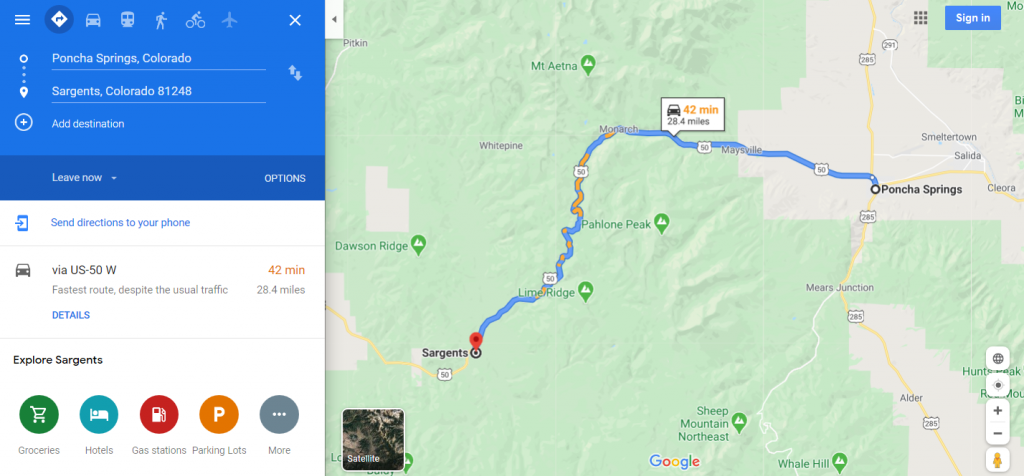1024x476 pixels.
Task: Reverse starting point and destination
Action: (x=295, y=72)
